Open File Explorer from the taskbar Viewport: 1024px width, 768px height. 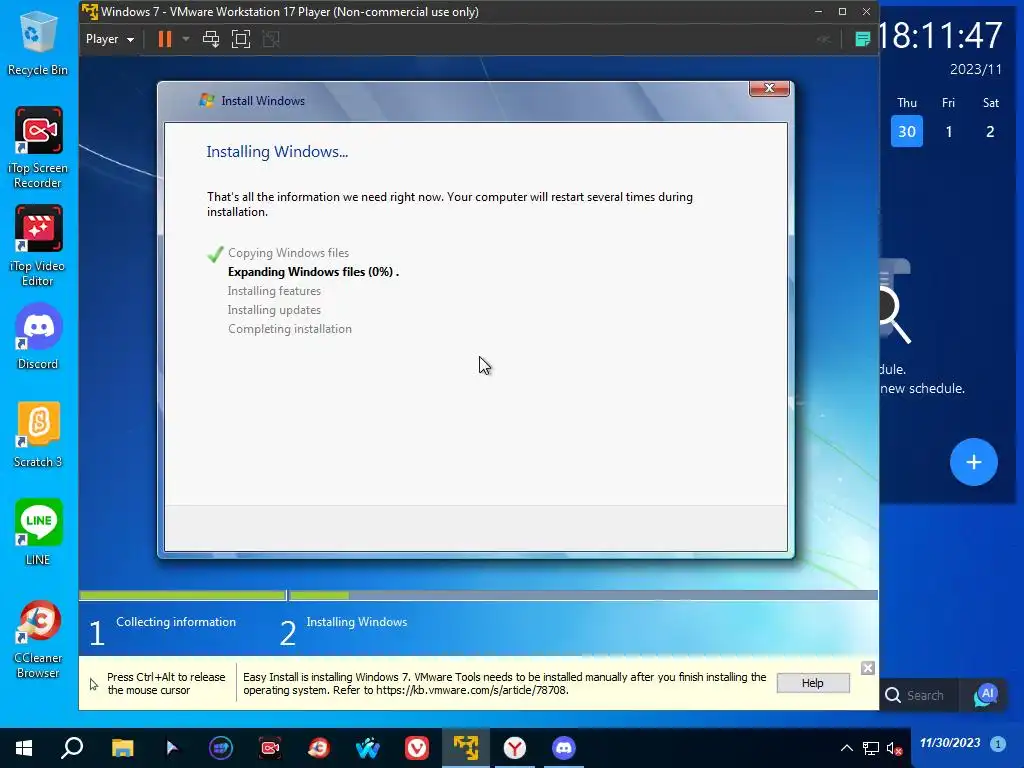tap(122, 748)
